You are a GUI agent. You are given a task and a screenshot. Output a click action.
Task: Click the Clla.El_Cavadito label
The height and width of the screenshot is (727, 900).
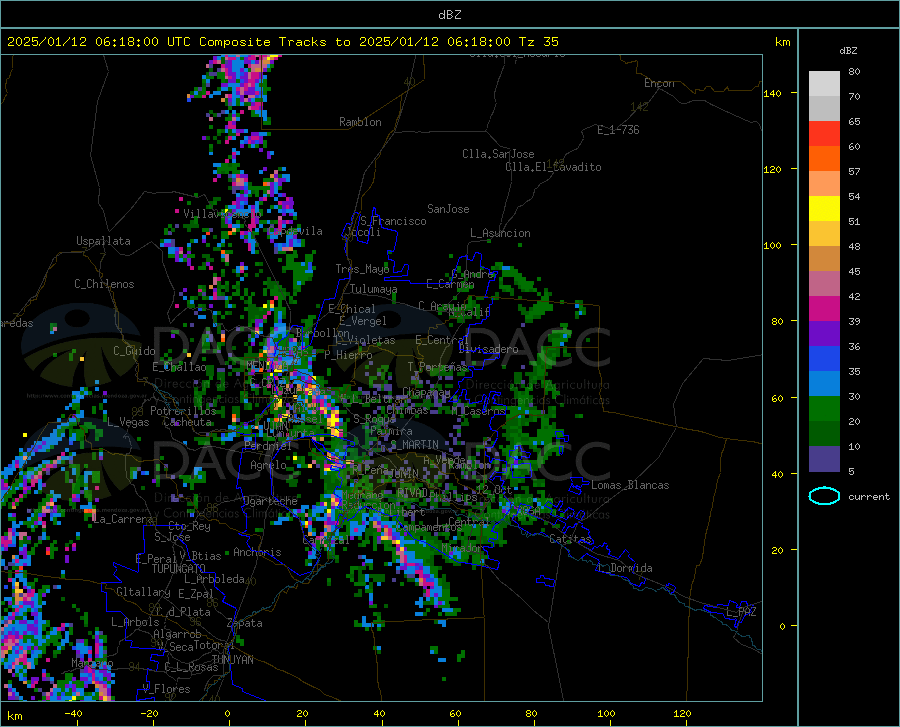(553, 167)
